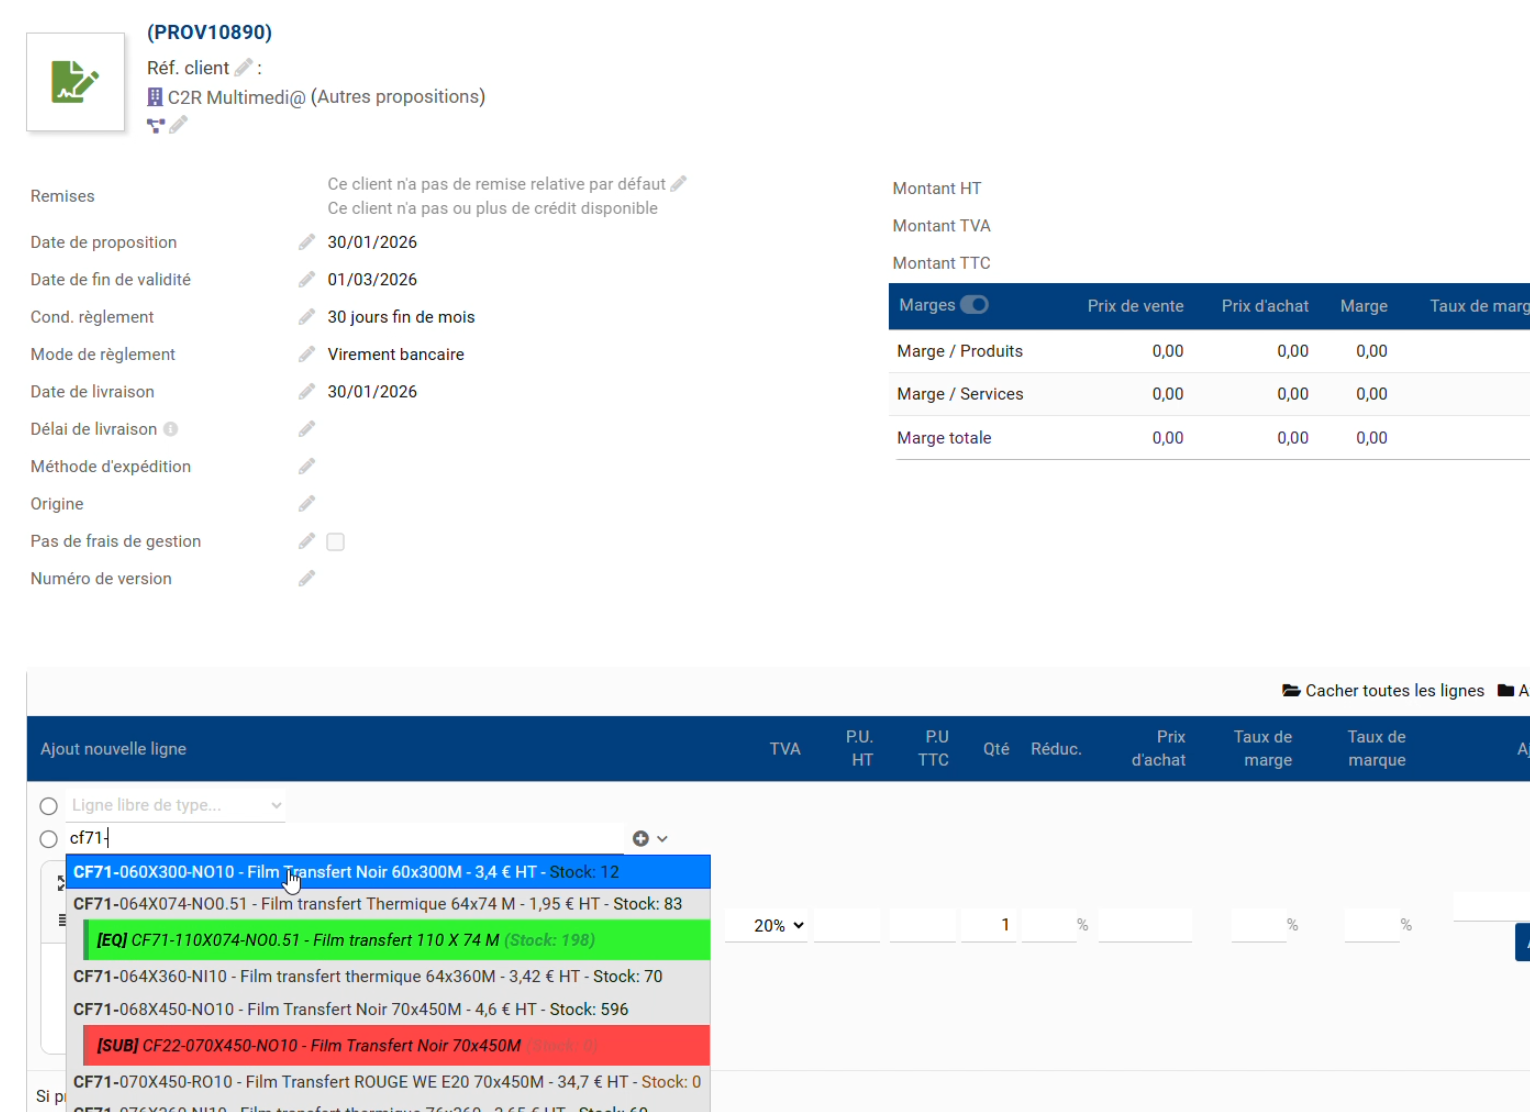Click the Taux de marge input field
This screenshot has width=1530, height=1112.
[x=1258, y=925]
